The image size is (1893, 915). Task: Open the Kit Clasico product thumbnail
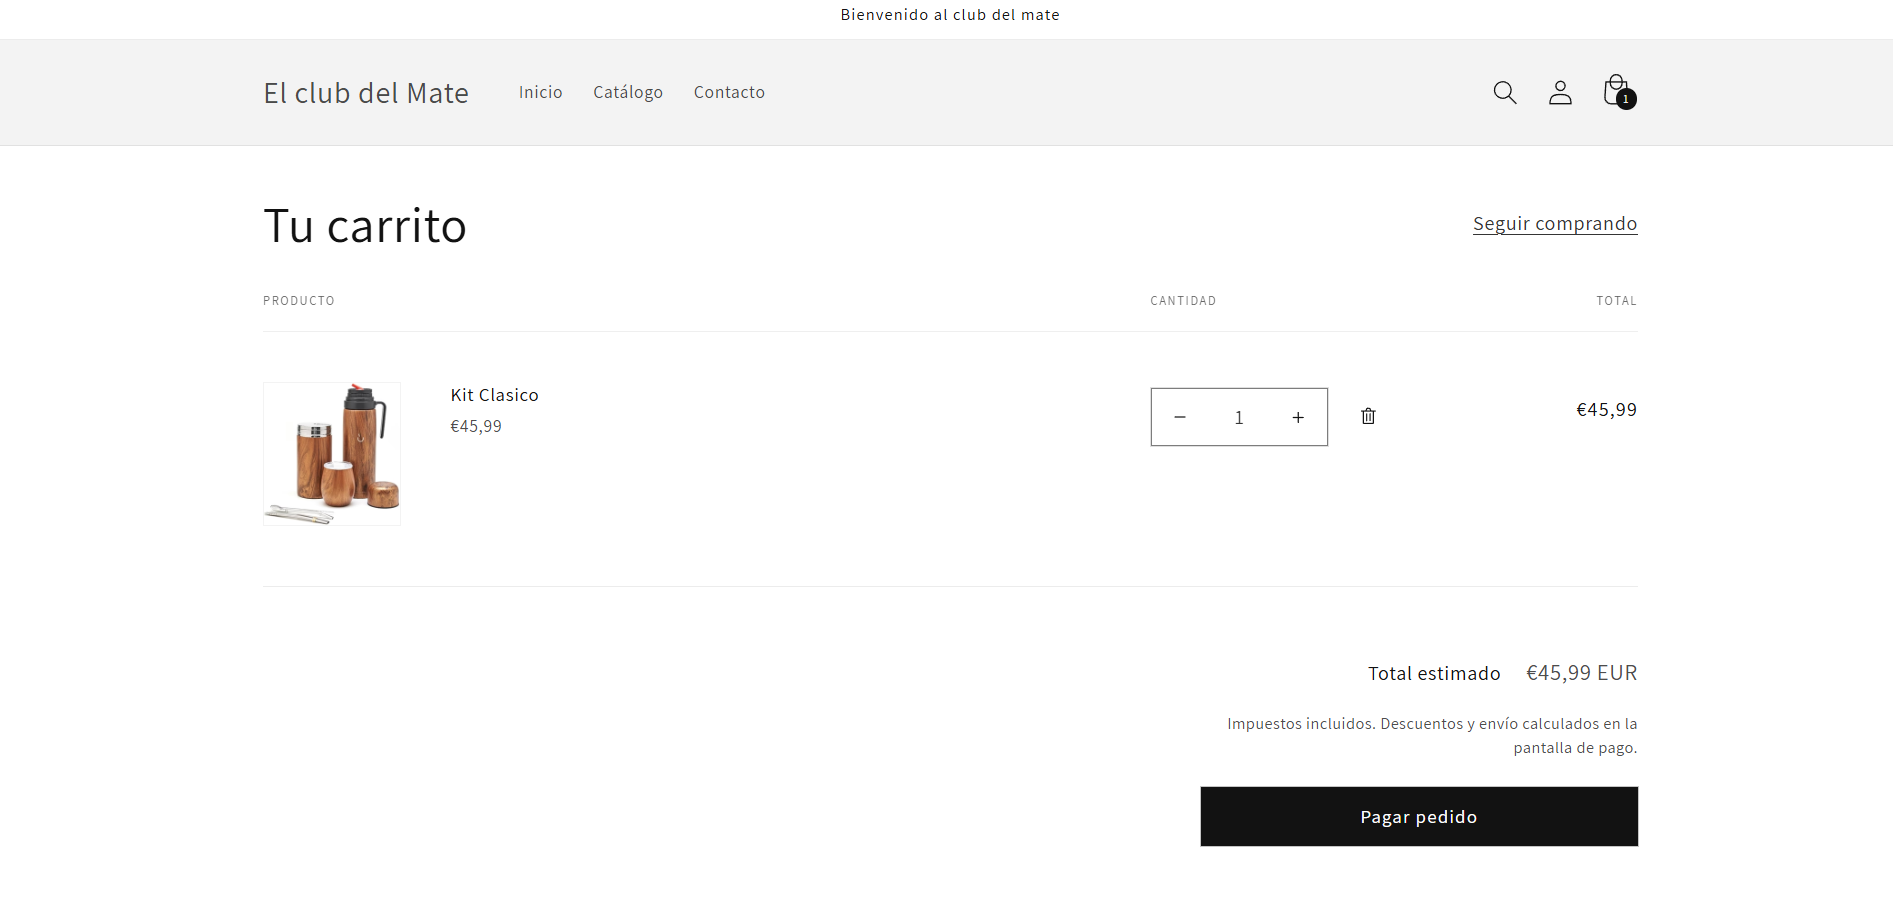coord(332,454)
